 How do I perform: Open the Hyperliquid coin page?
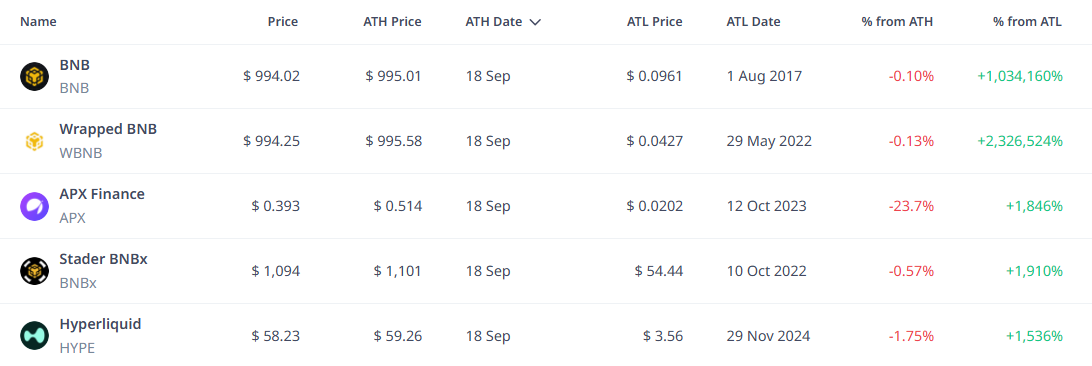click(100, 324)
